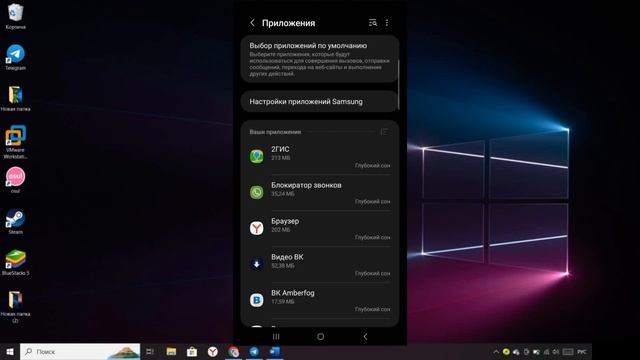Viewport: 640px width, 360px height.
Task: Open the Браузер app entry
Action: [x=320, y=229]
